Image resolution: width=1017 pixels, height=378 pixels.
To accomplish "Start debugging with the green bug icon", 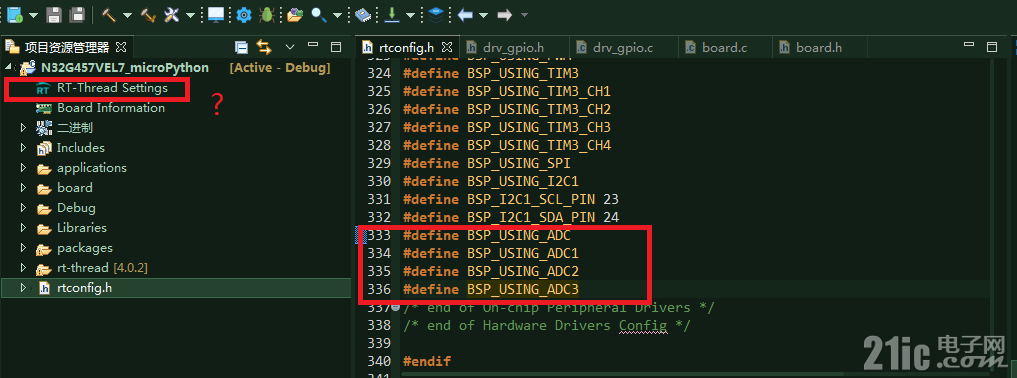I will pyautogui.click(x=266, y=14).
